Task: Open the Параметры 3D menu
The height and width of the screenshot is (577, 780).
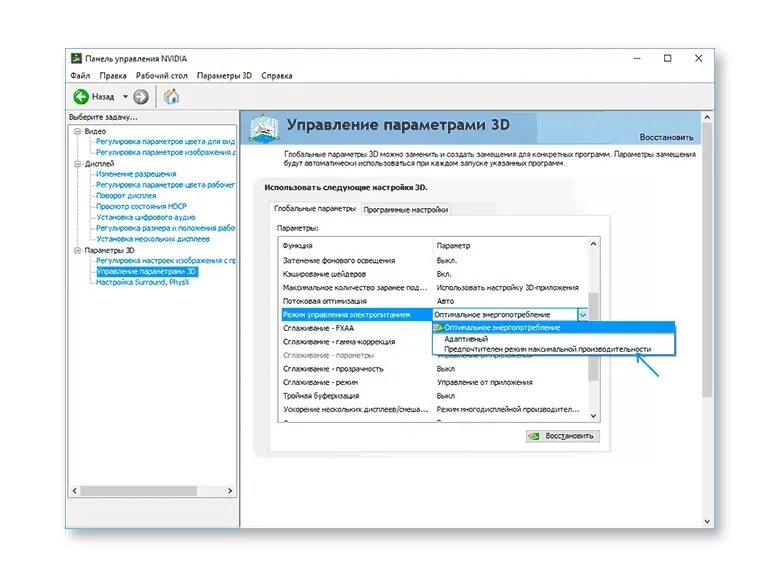Action: coord(224,76)
